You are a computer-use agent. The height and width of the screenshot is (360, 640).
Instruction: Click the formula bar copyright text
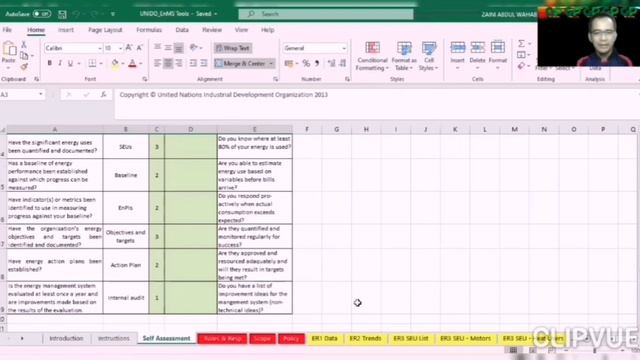(224, 95)
